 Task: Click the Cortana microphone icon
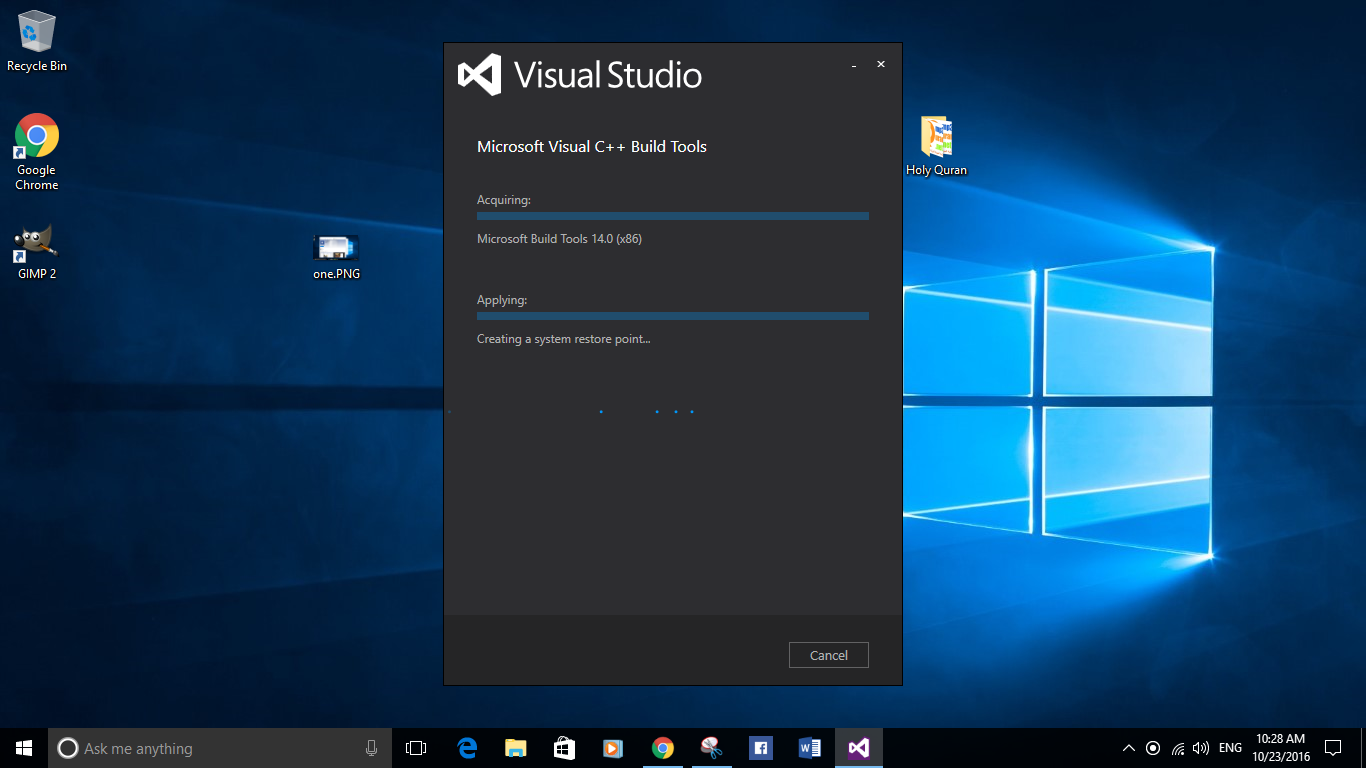pos(371,748)
